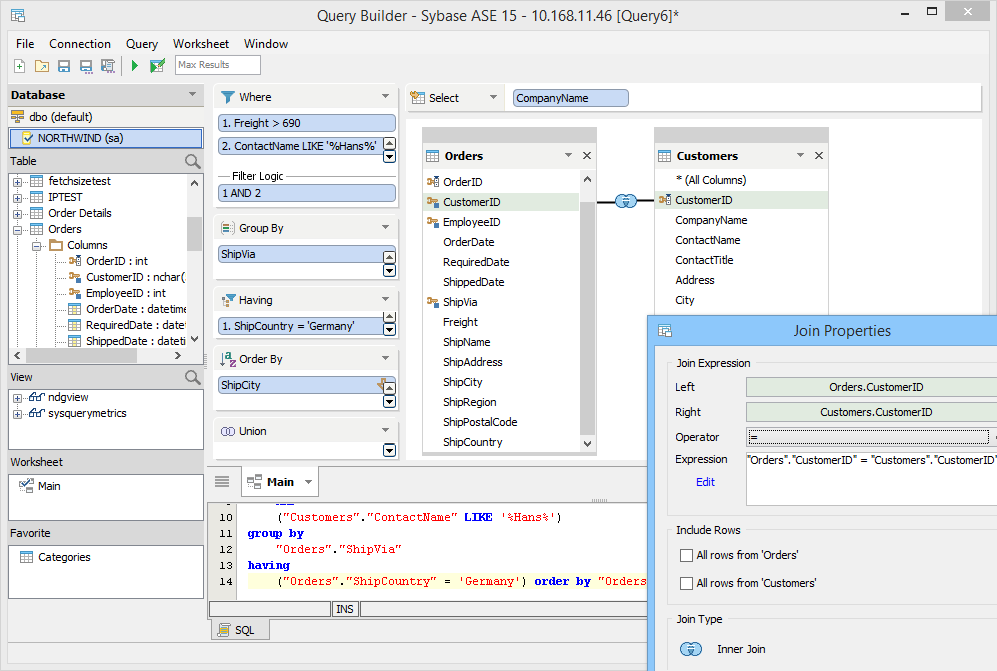Click the Where funnel icon
Screen dimensions: 997x671
click(x=227, y=97)
